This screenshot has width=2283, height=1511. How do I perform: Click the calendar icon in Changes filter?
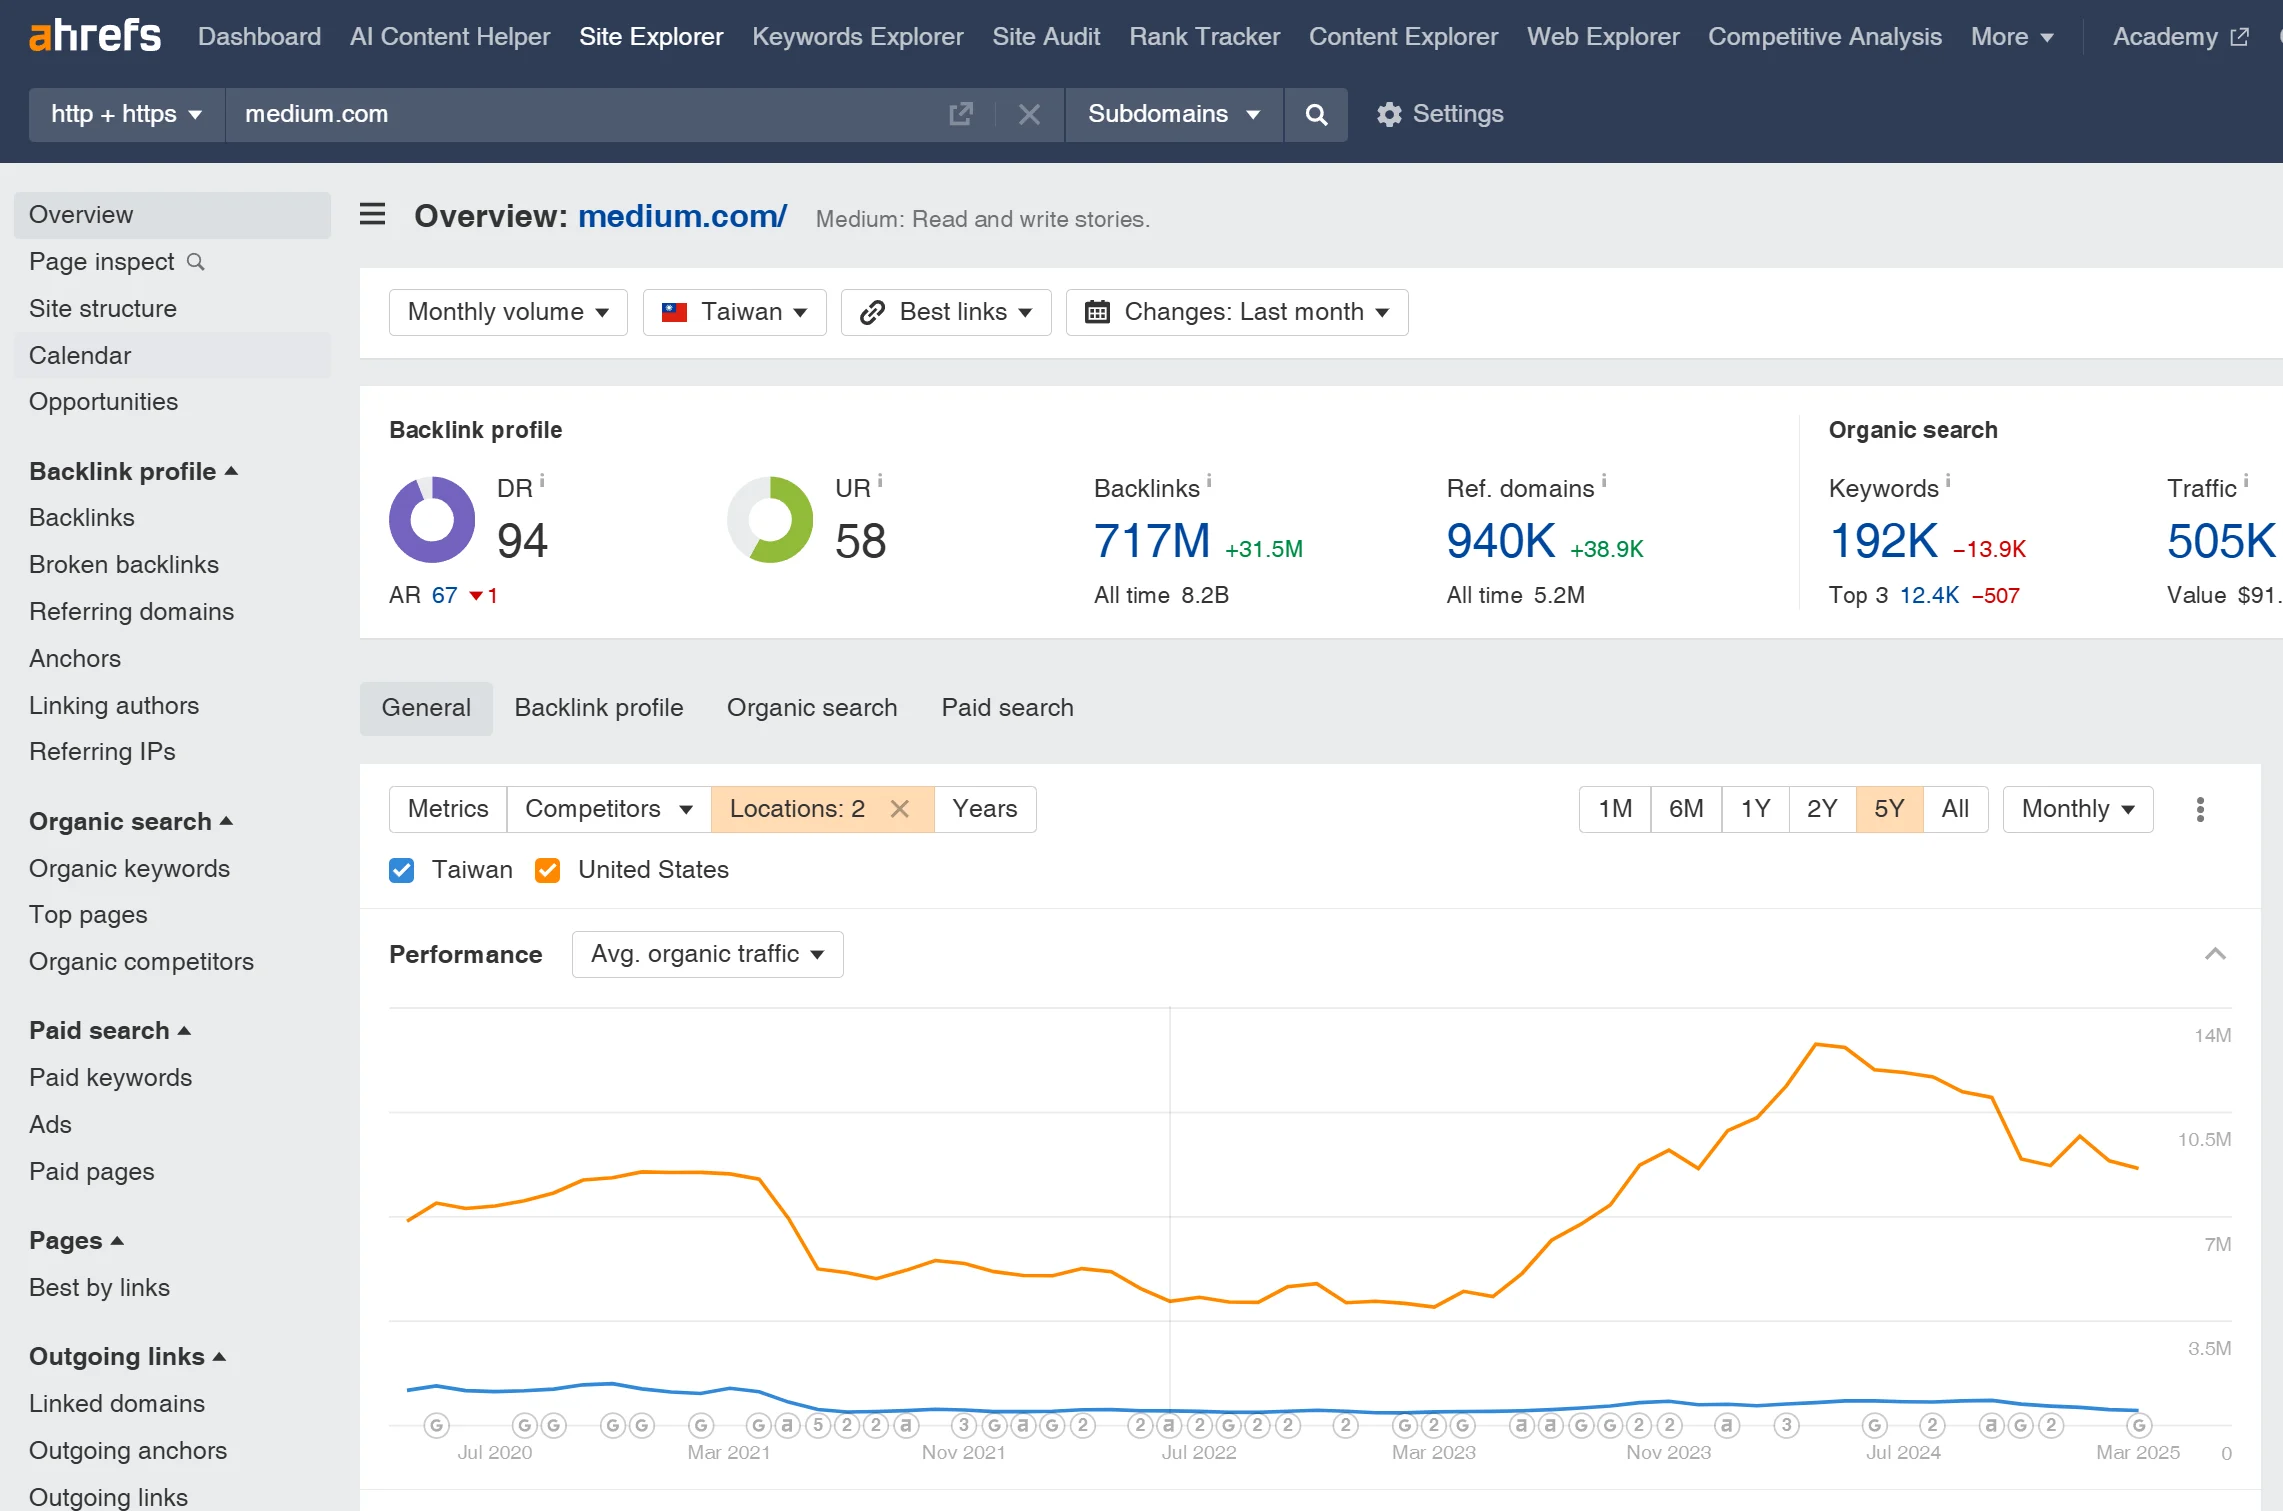1097,312
